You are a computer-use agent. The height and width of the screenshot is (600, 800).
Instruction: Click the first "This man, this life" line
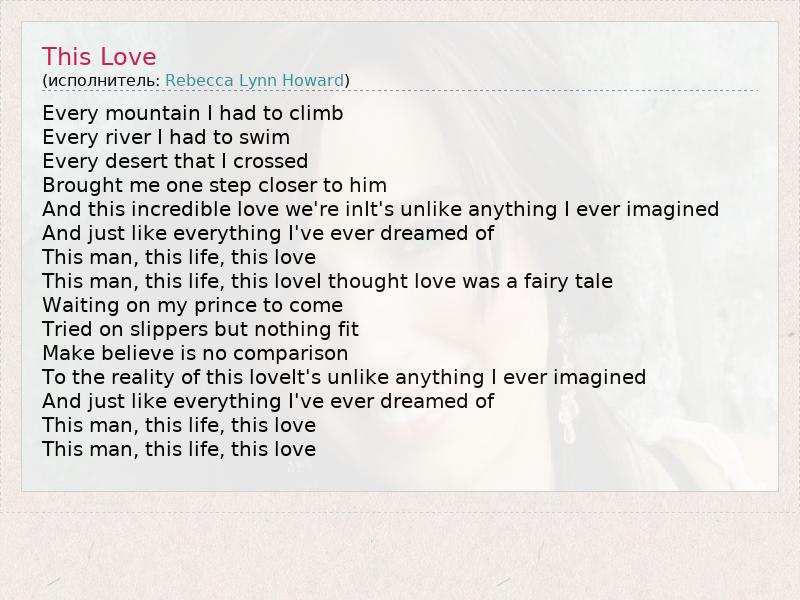tap(179, 257)
